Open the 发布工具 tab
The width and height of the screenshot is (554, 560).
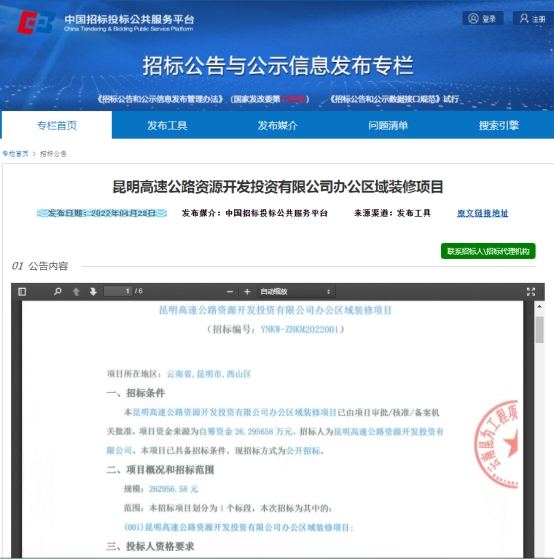click(x=167, y=125)
